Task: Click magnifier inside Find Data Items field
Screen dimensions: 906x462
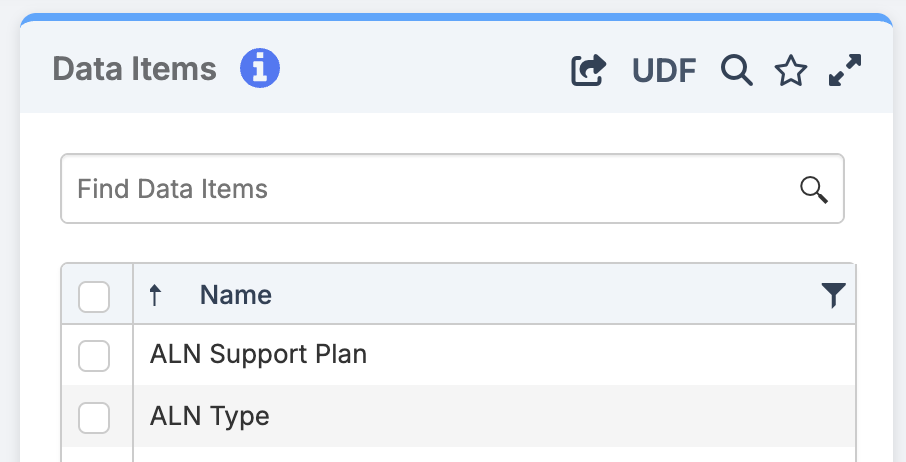Action: click(x=814, y=189)
